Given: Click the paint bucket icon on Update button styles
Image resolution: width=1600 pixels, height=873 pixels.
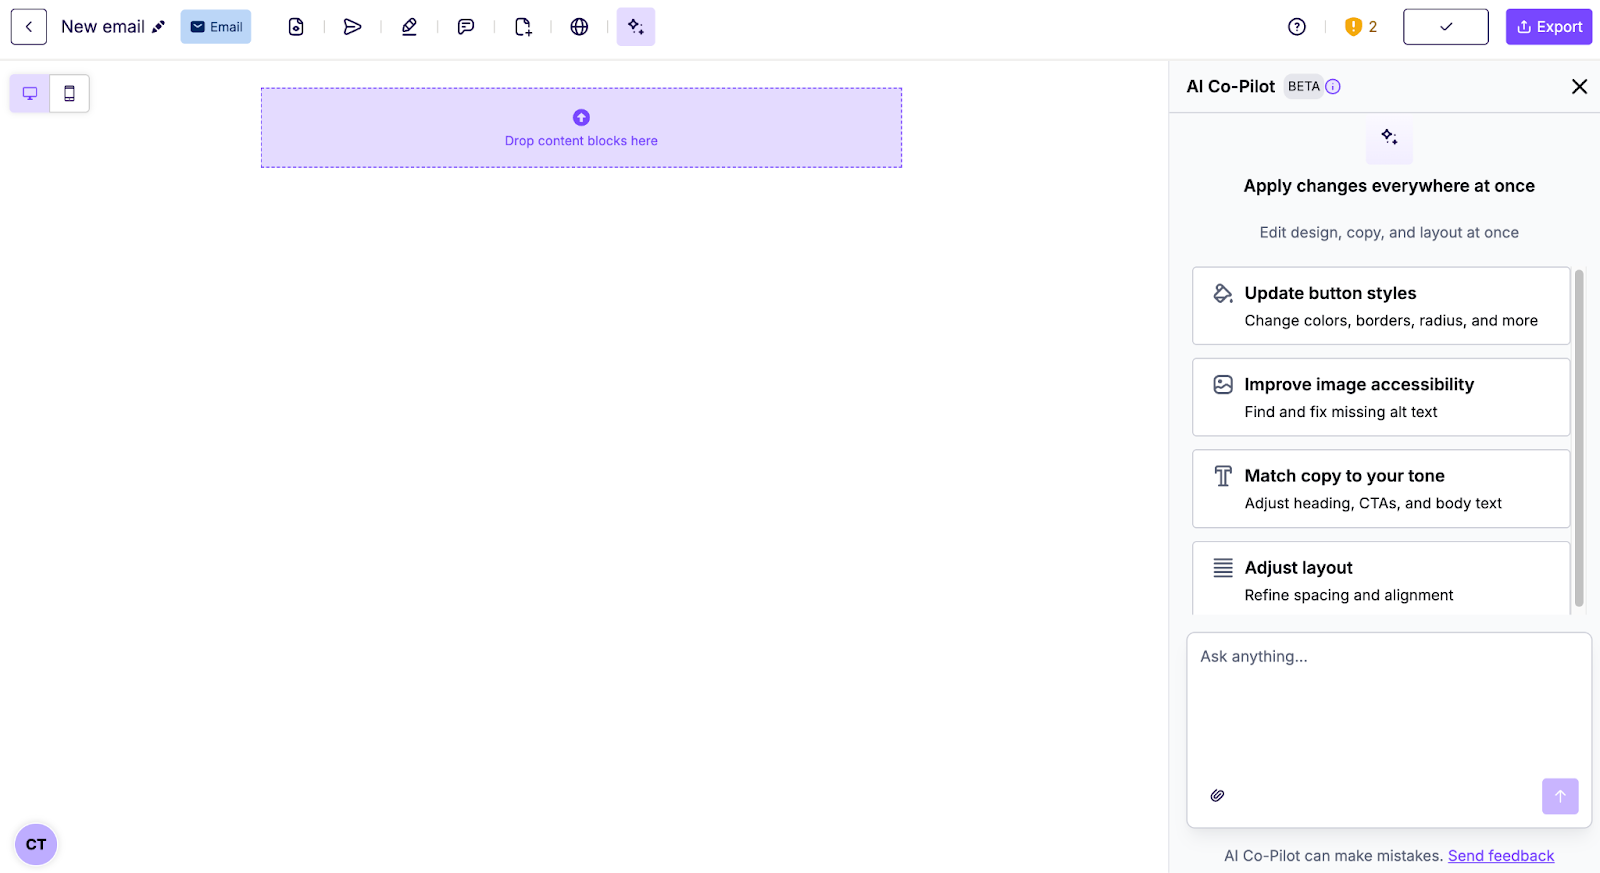Looking at the screenshot, I should (x=1223, y=293).
